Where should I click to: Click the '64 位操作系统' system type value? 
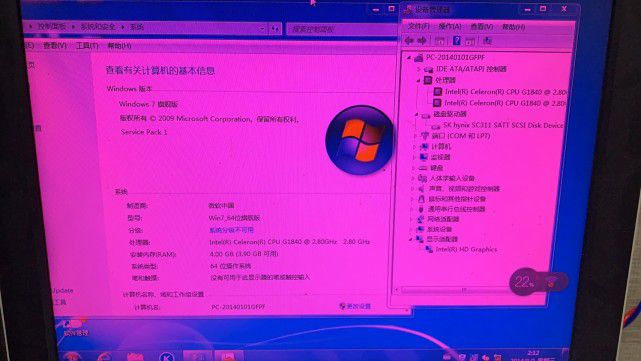231,266
